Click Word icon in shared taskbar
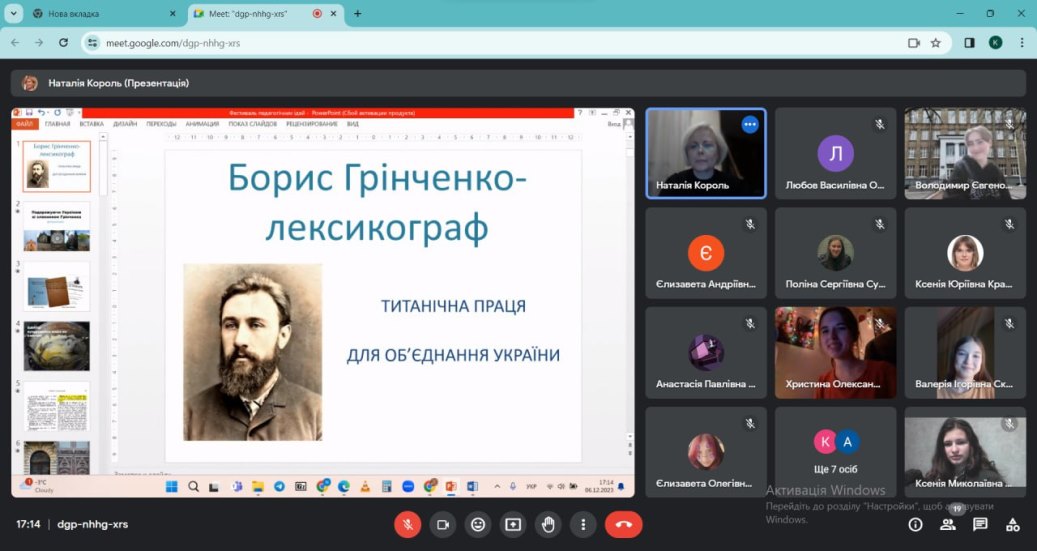Image resolution: width=1037 pixels, height=551 pixels. 472,487
